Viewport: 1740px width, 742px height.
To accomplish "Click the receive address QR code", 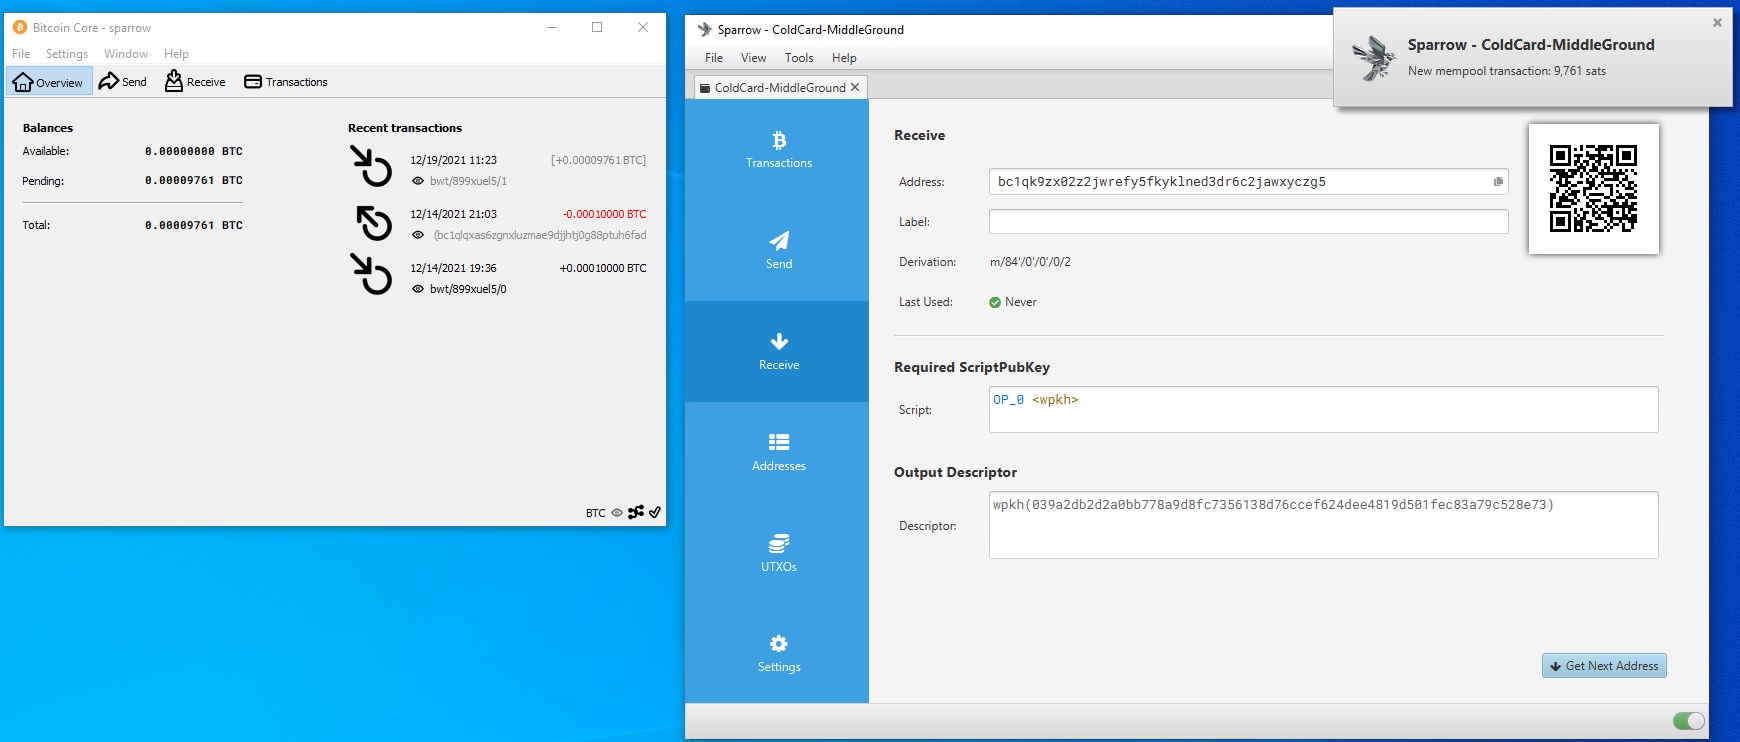I will (x=1593, y=188).
